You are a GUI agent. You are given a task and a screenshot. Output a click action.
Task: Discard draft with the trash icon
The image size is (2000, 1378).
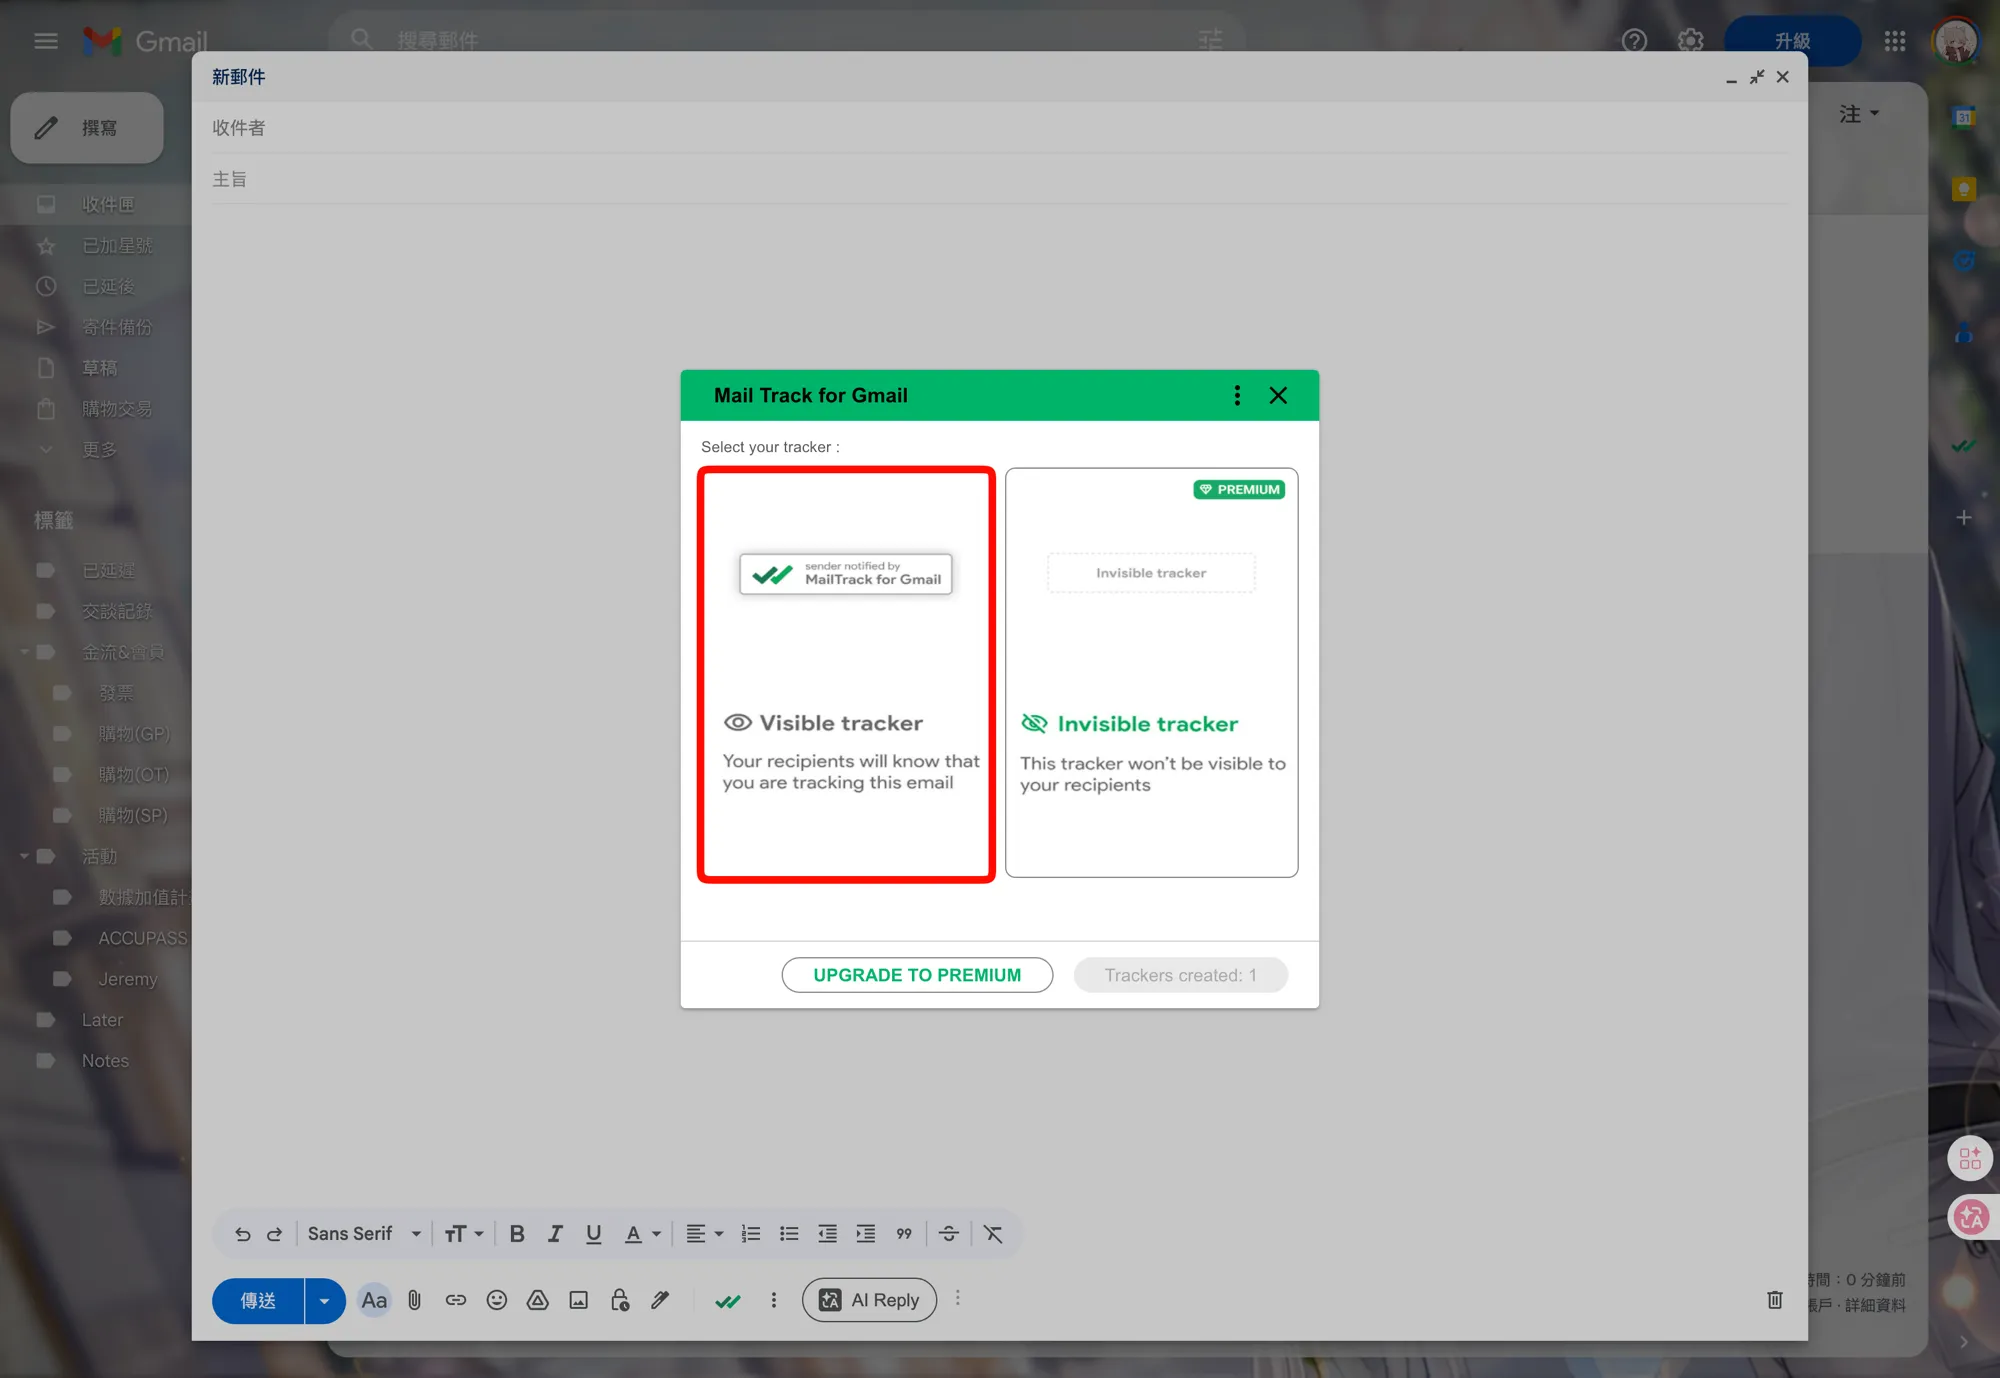[1775, 1300]
